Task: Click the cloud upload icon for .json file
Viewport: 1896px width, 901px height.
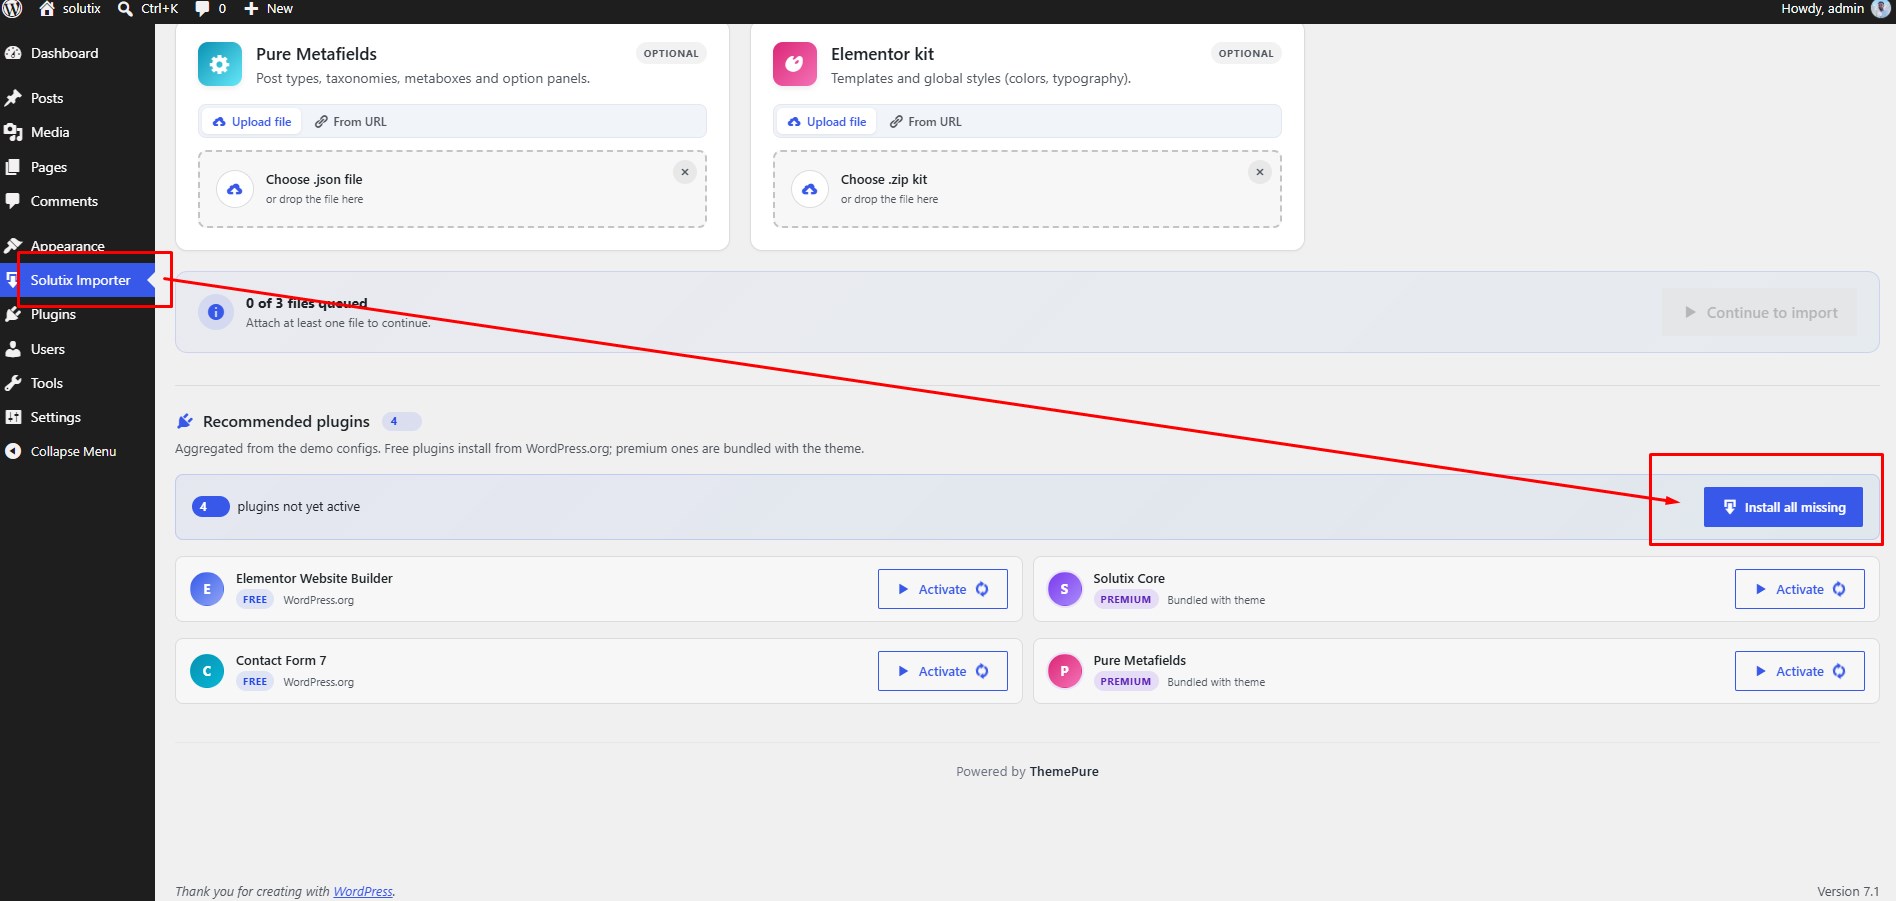Action: tap(235, 189)
